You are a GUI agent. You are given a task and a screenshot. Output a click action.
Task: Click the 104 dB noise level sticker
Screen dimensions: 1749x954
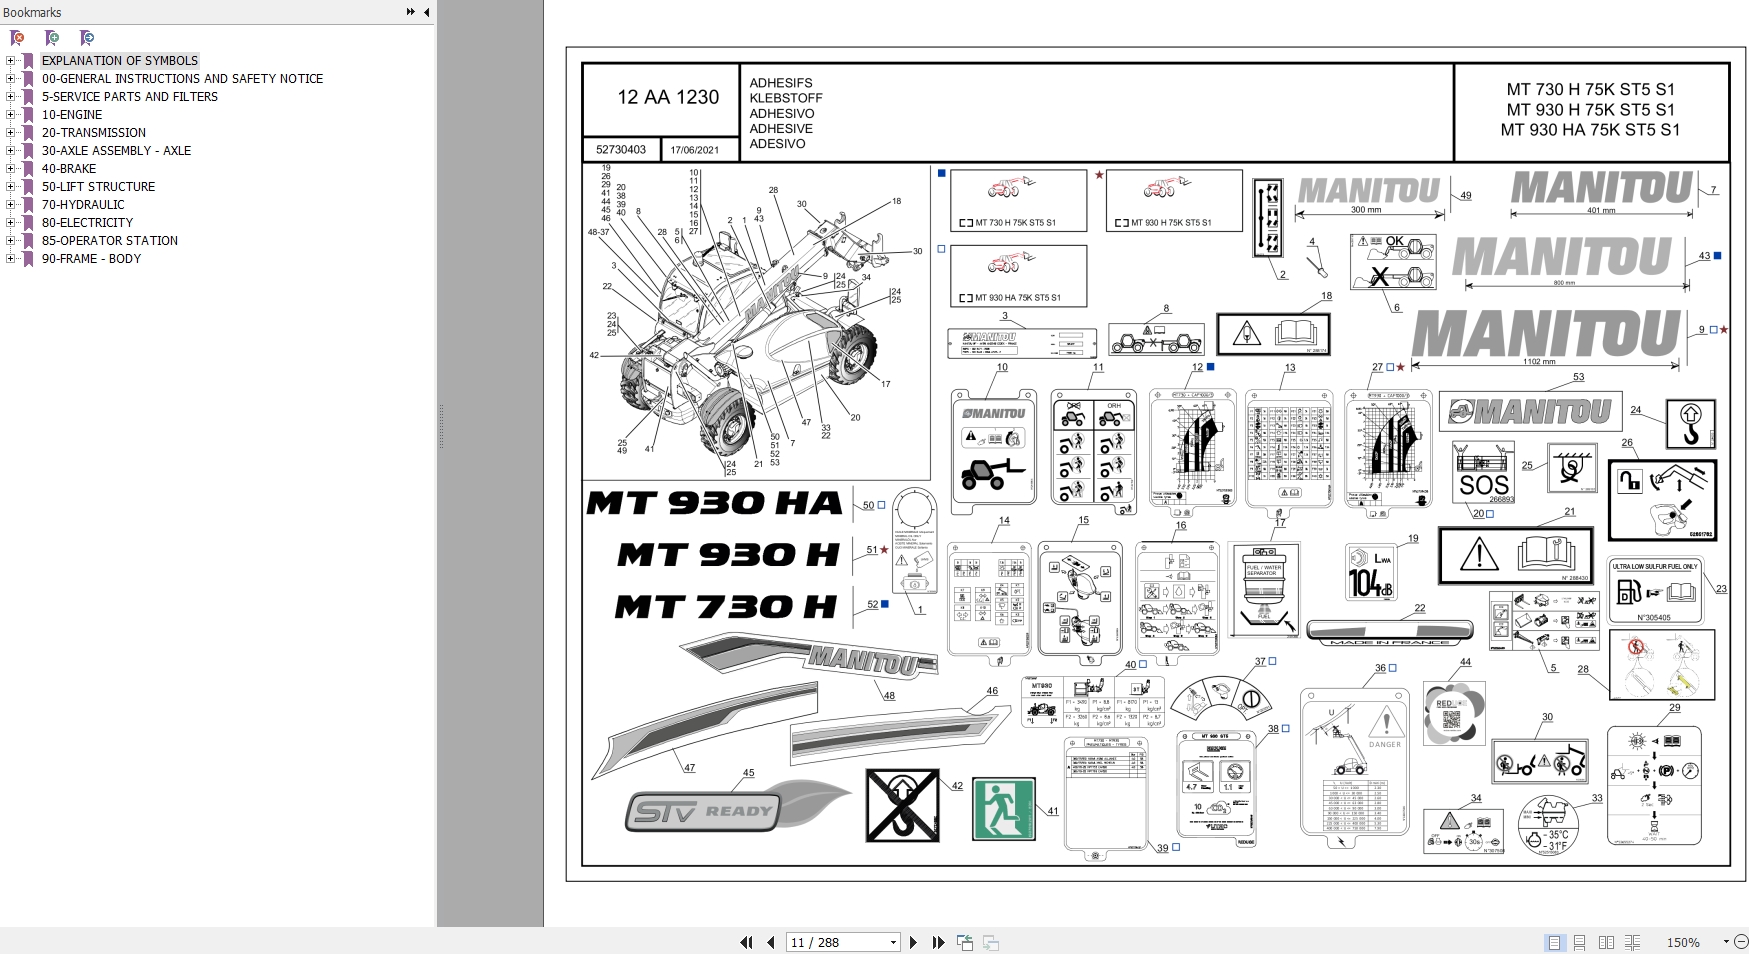pos(1371,572)
